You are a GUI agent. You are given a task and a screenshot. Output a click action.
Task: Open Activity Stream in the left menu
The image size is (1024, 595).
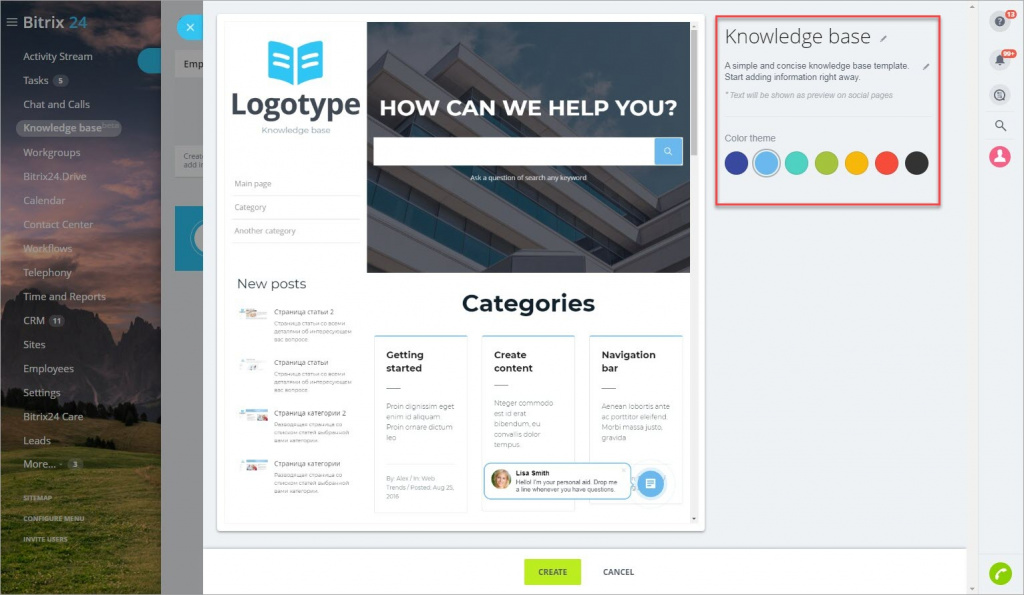pos(57,56)
